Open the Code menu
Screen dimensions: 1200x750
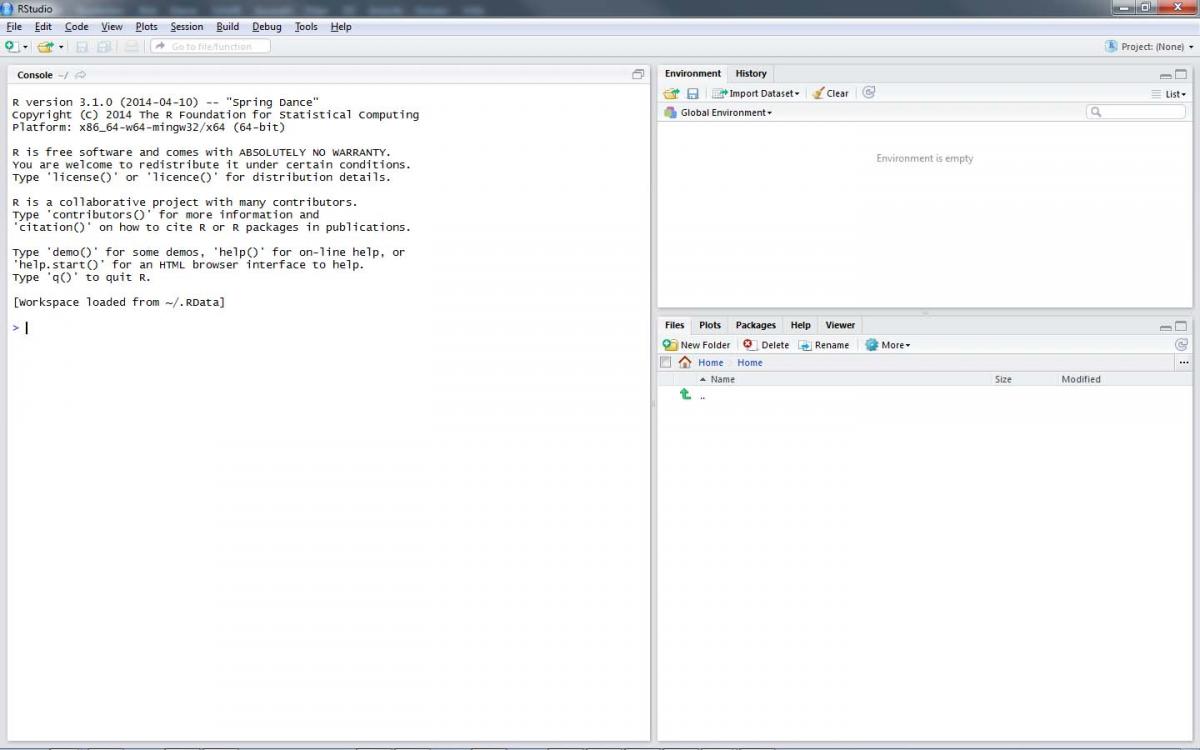[76, 27]
